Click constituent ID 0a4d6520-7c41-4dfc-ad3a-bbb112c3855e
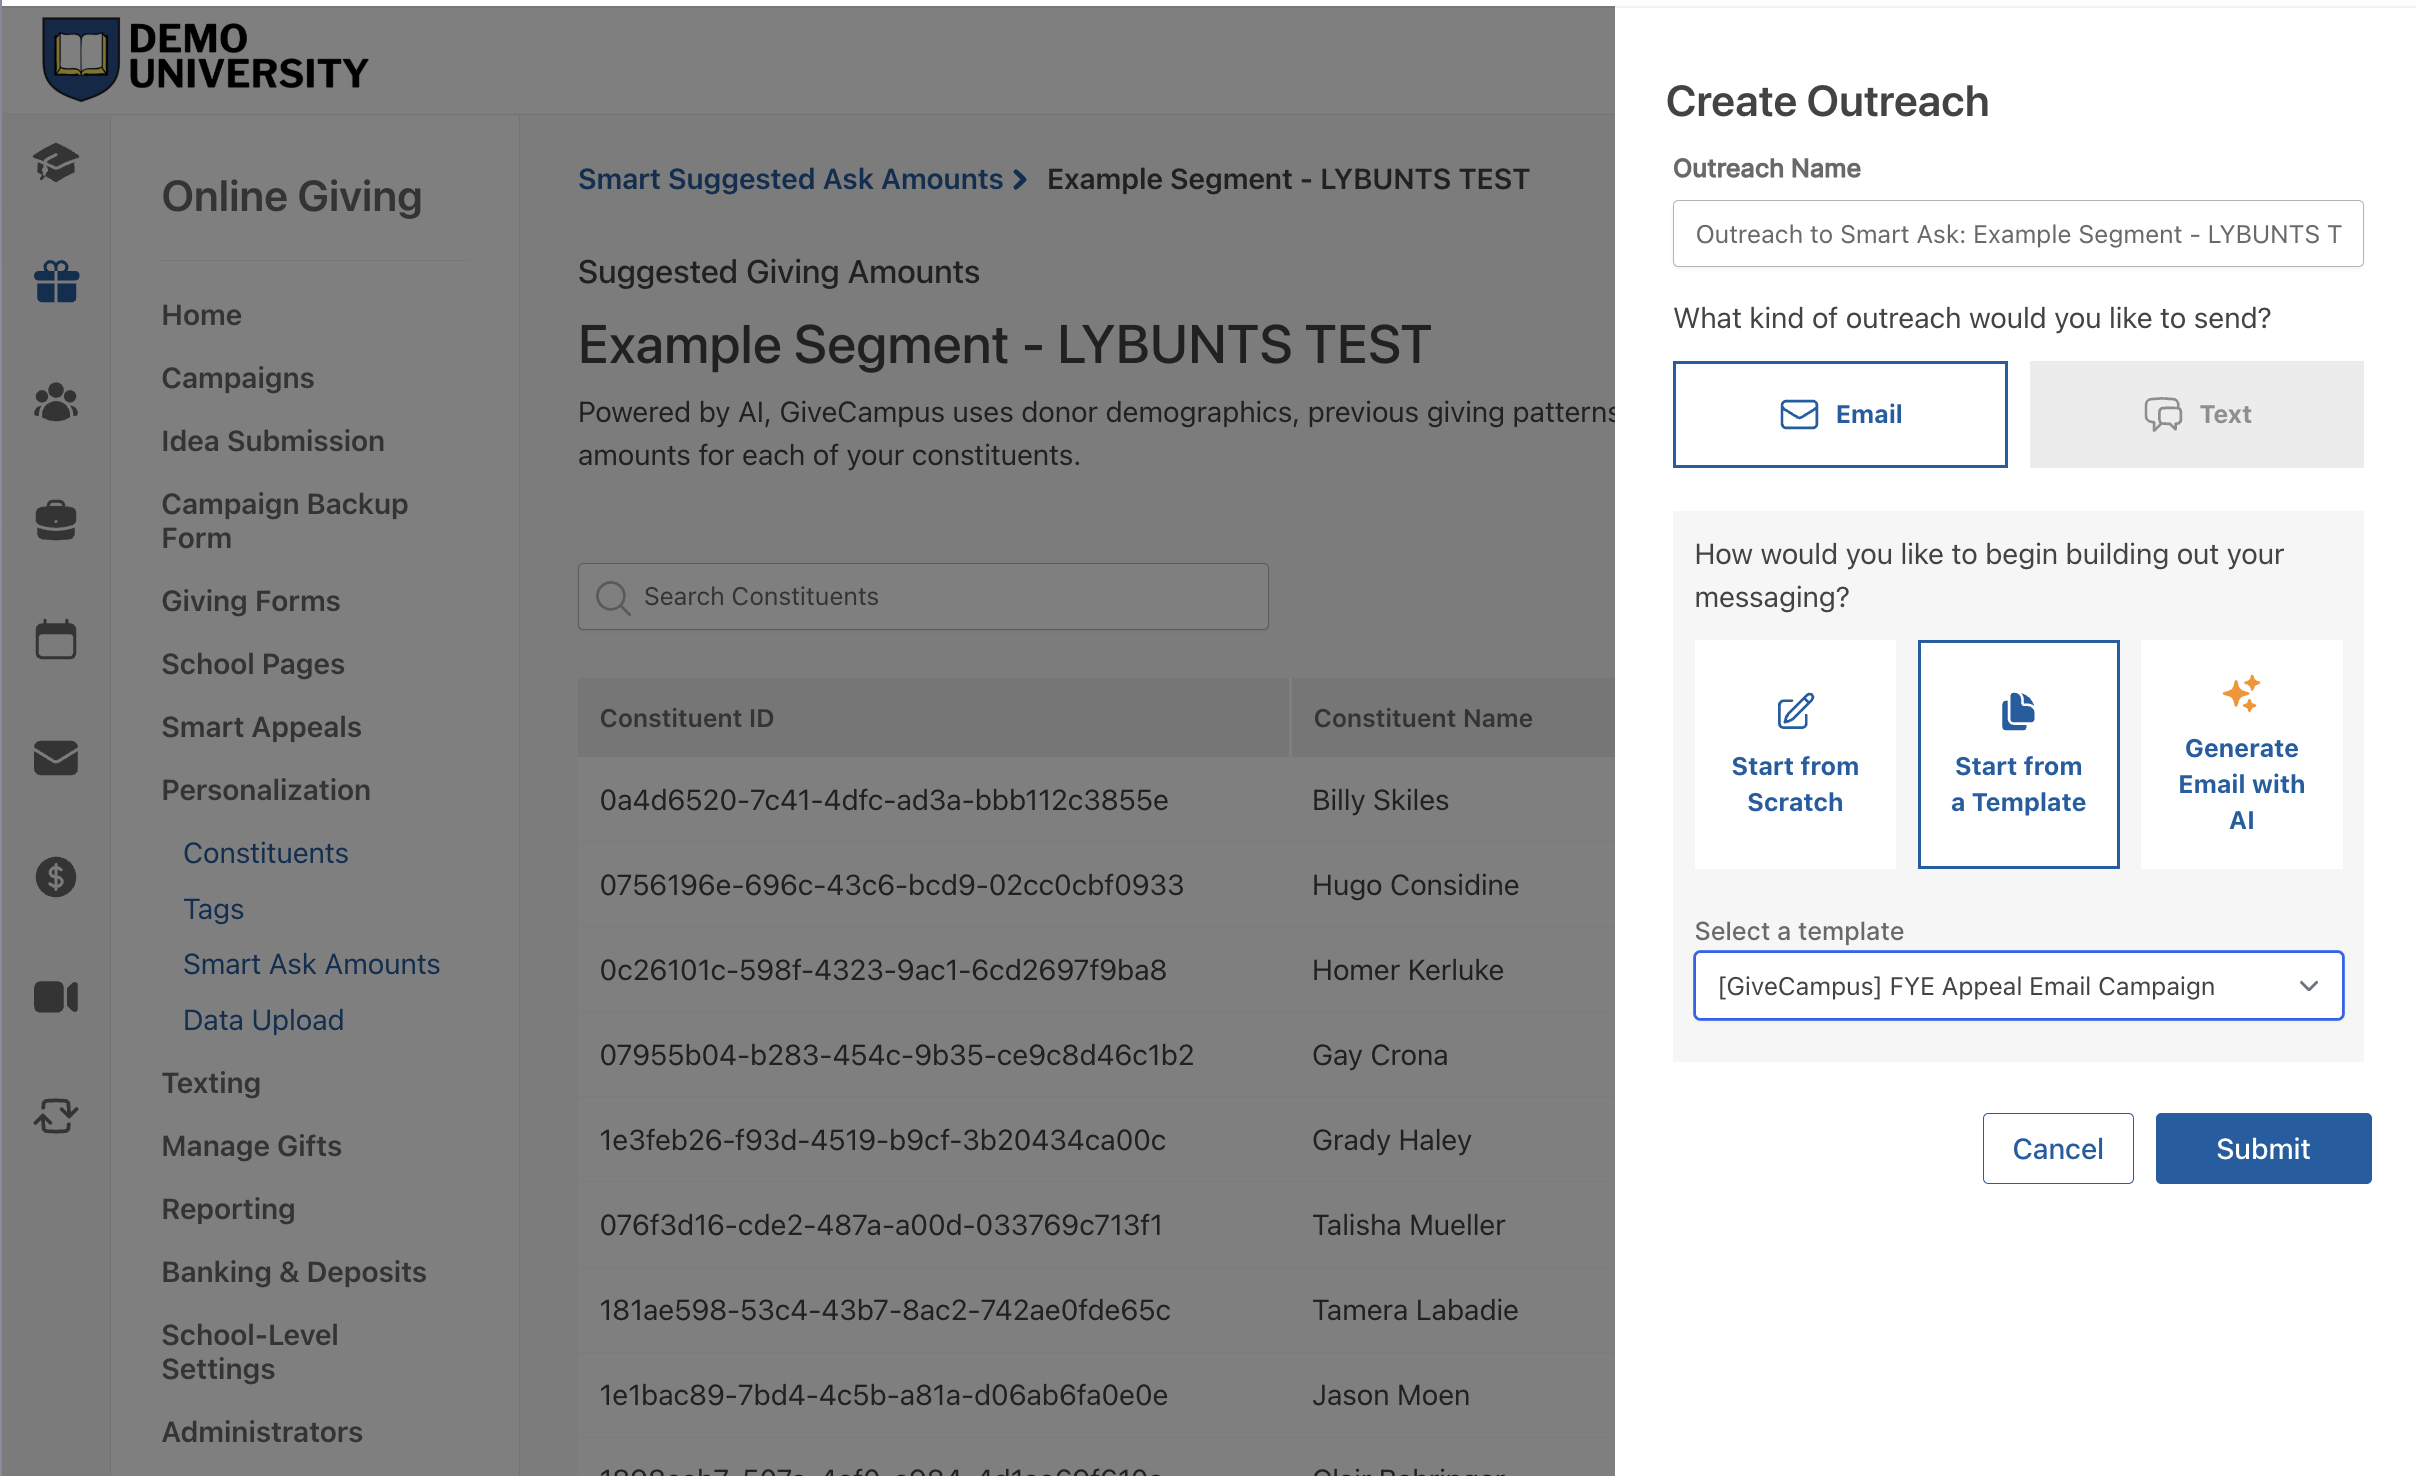The image size is (2416, 1476). (884, 800)
